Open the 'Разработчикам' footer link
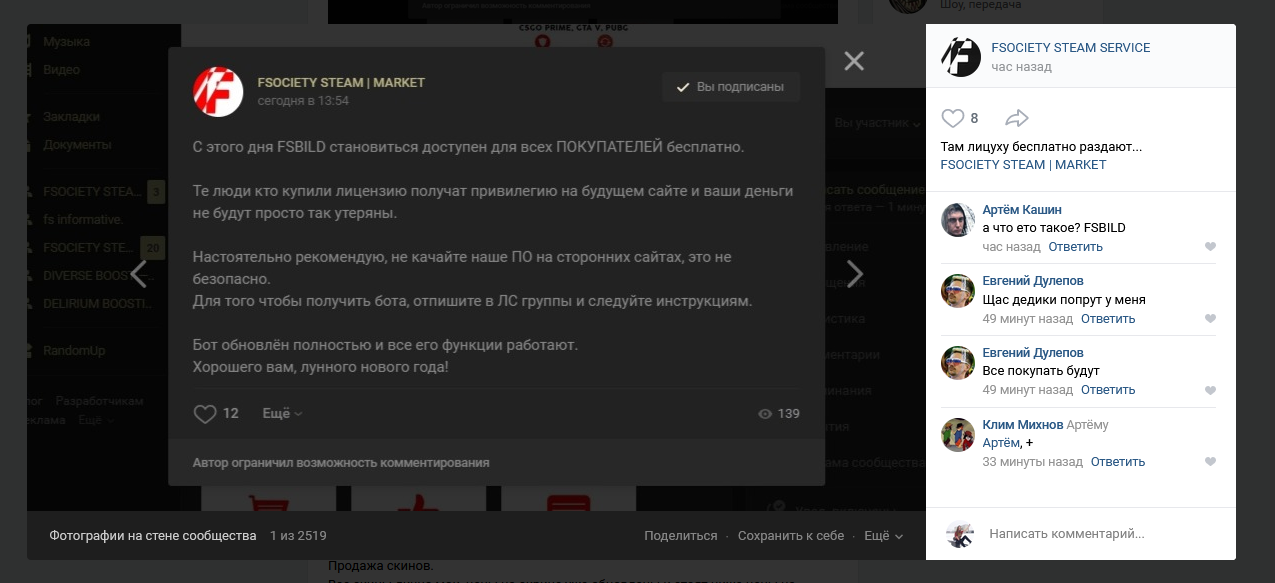The image size is (1275, 583). [x=99, y=401]
